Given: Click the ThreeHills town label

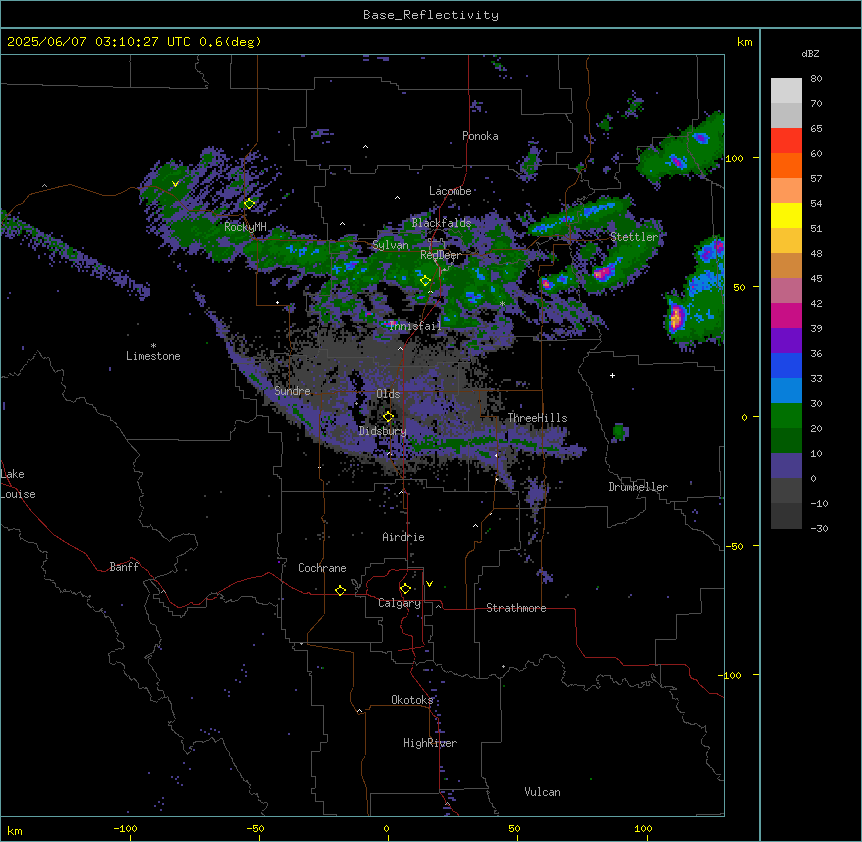Looking at the screenshot, I should (x=537, y=418).
